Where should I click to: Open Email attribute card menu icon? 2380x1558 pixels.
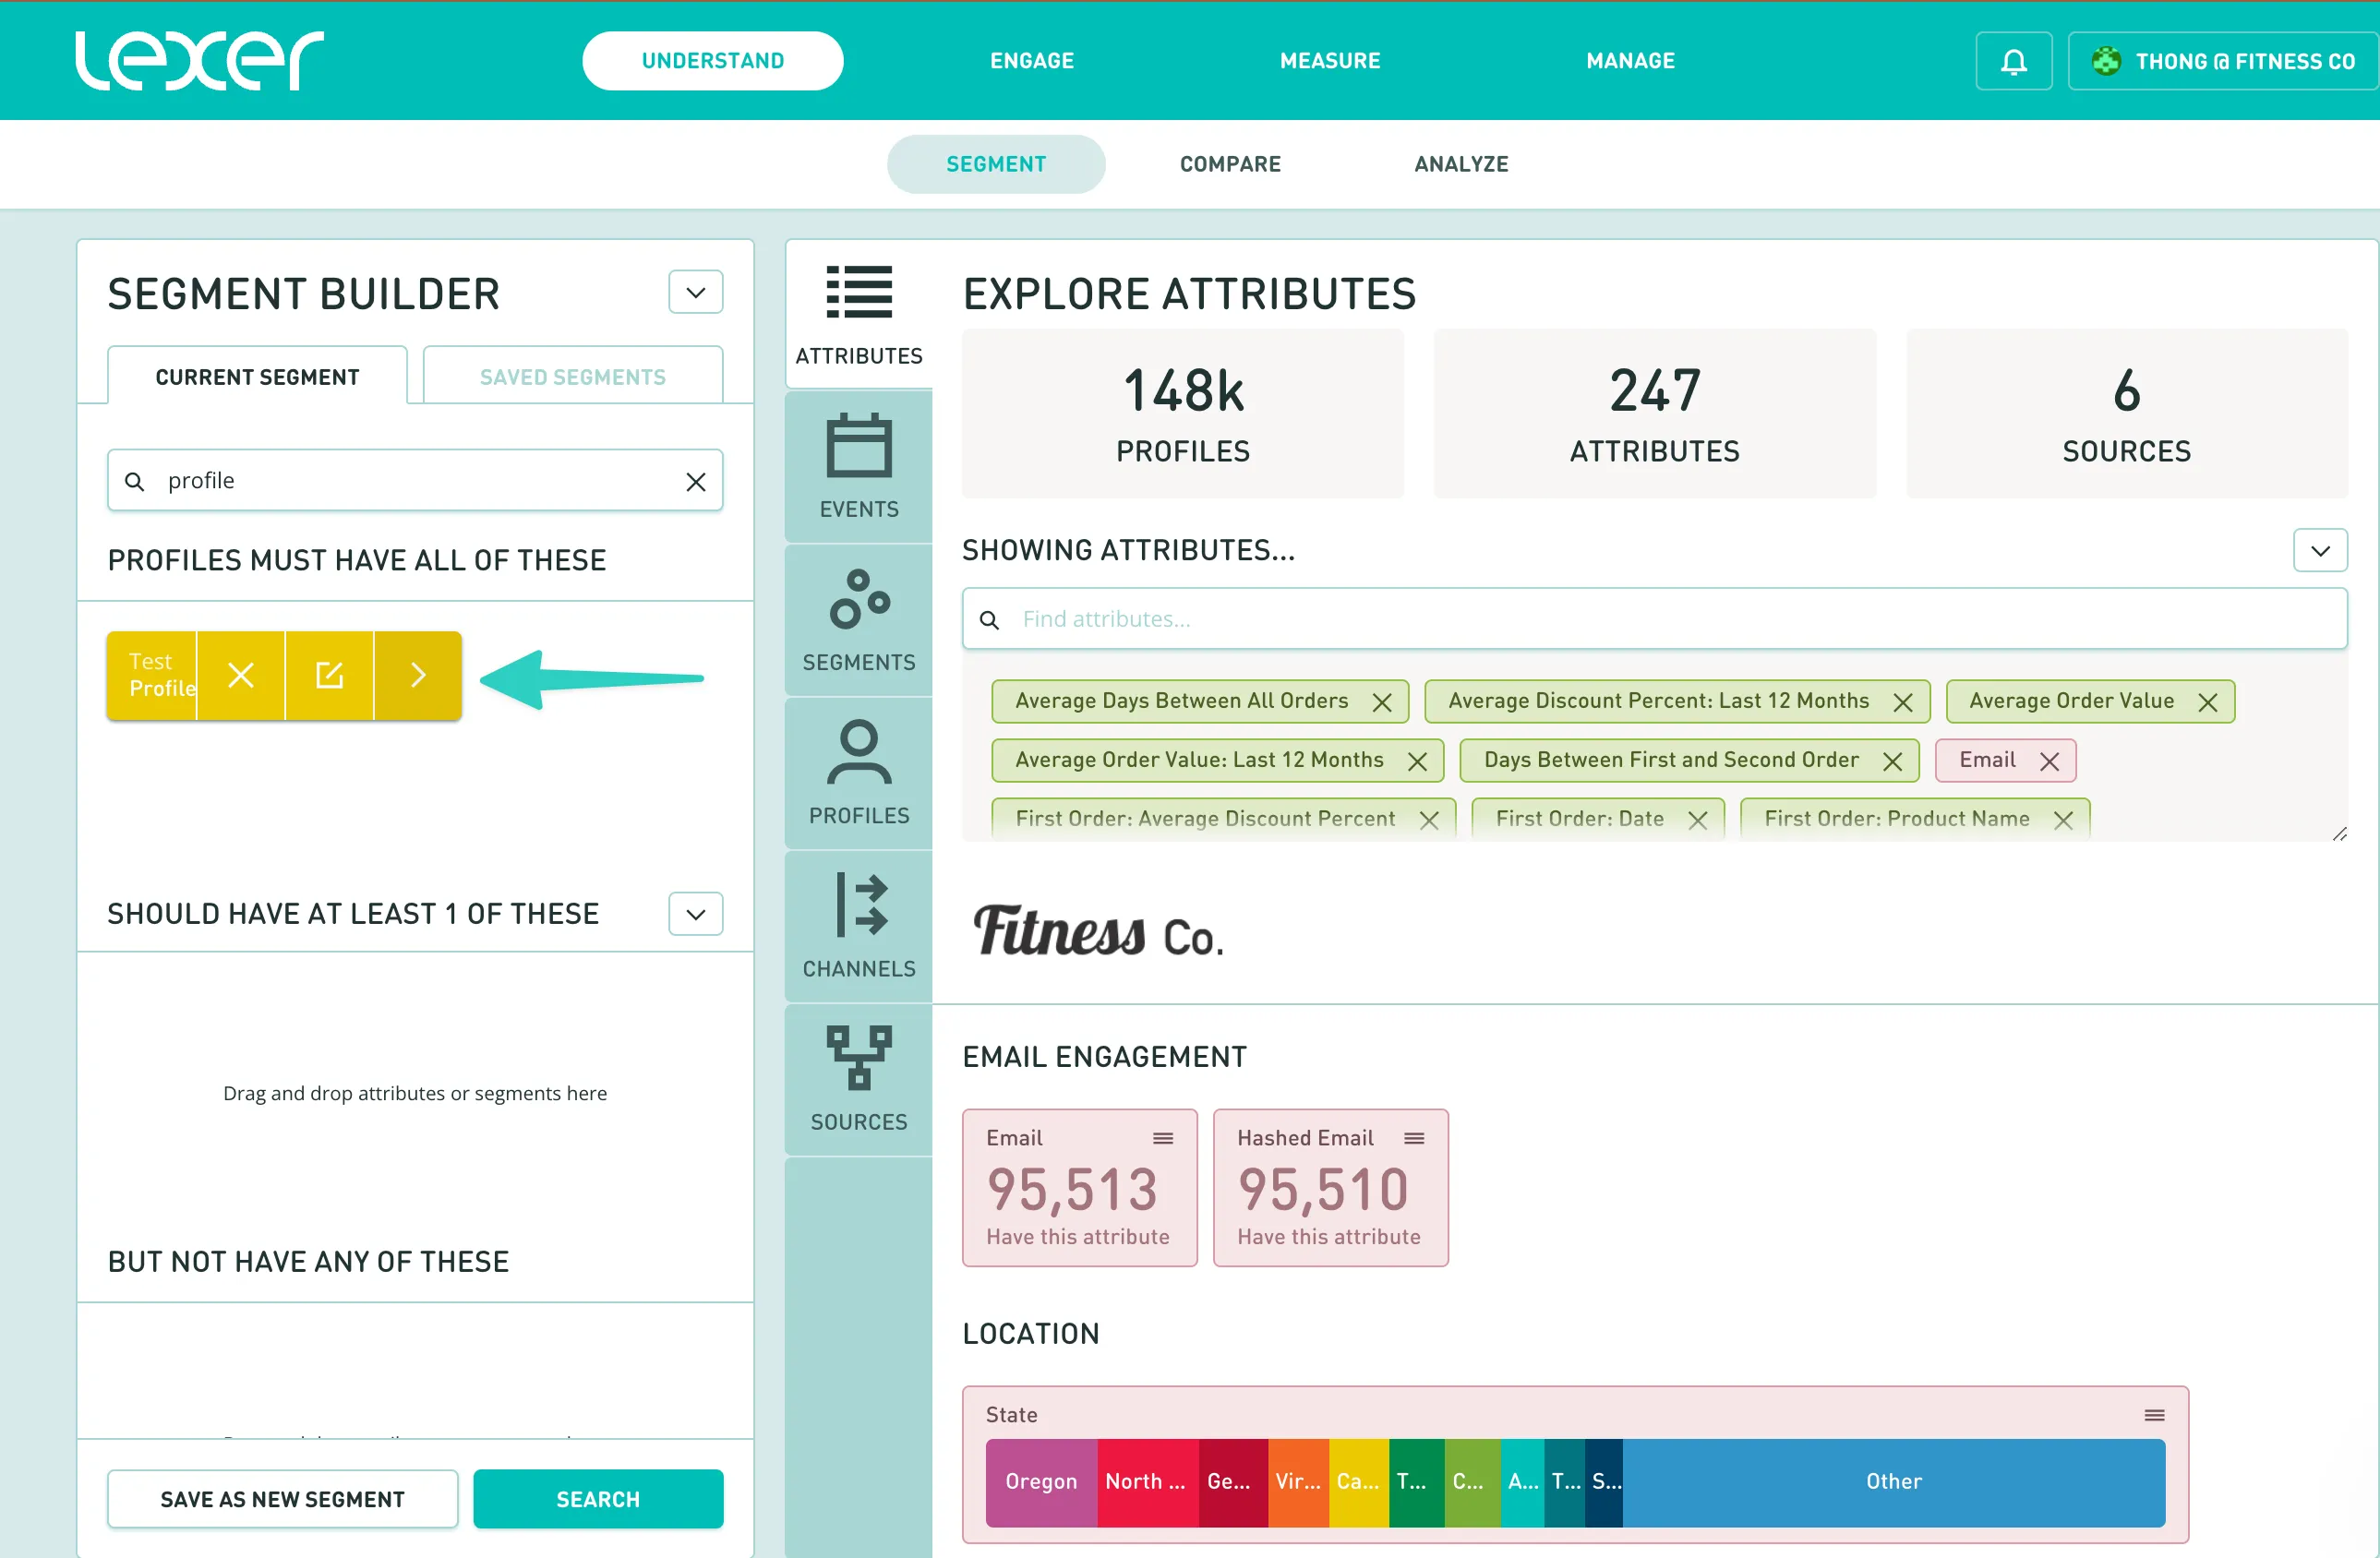[1162, 1138]
